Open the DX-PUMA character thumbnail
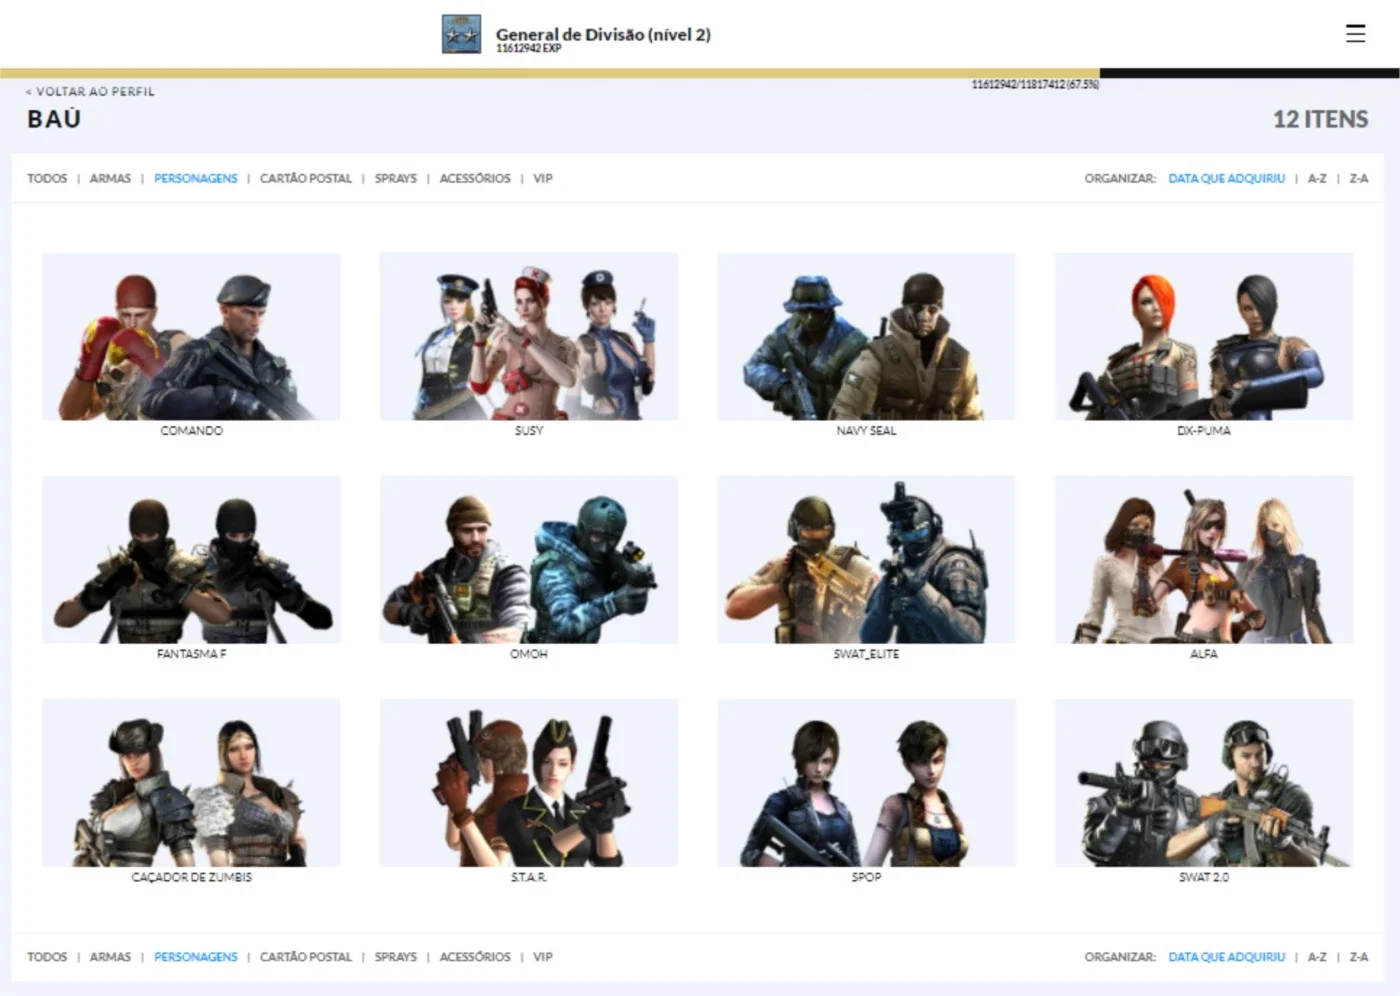The image size is (1400, 996). pyautogui.click(x=1204, y=336)
